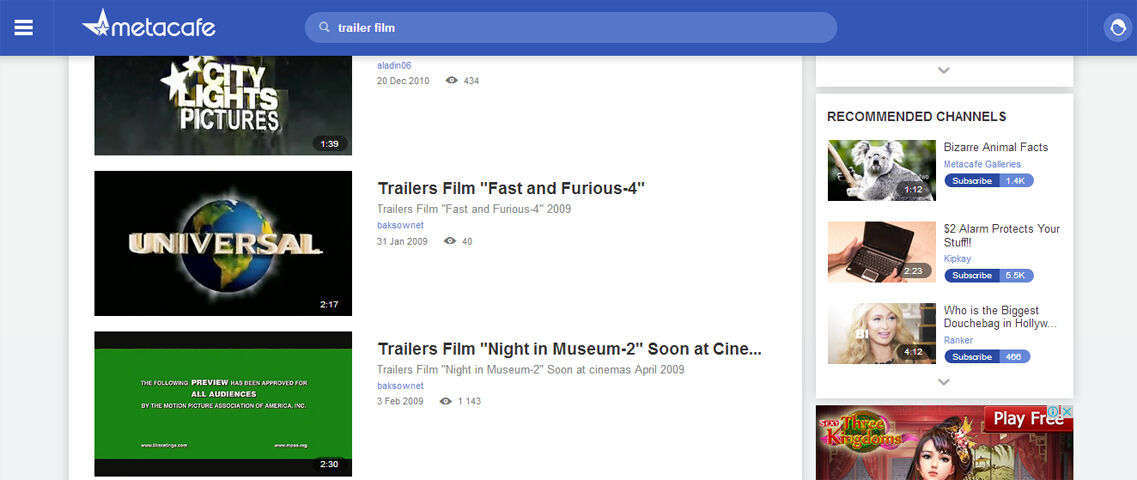1137x480 pixels.
Task: Open the koala Bizarre Animal Facts thumbnail
Action: coord(882,170)
